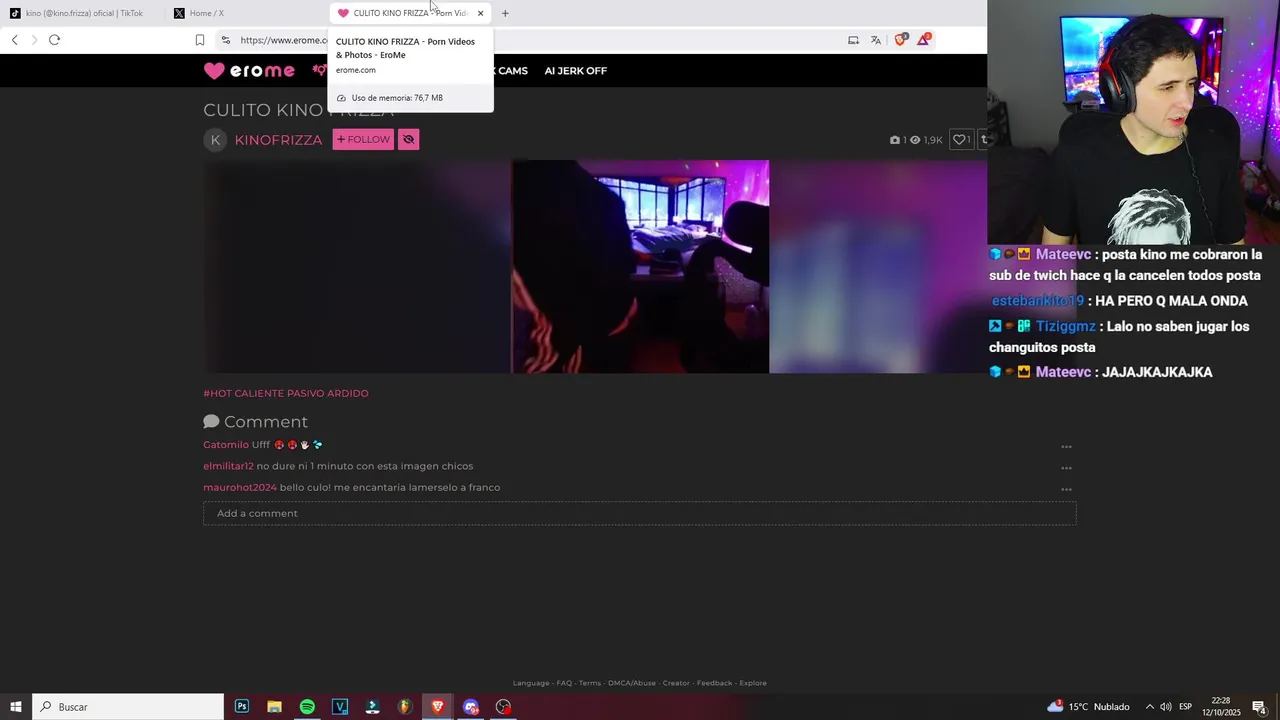Like the album with heart button
1280x720 pixels.
pyautogui.click(x=962, y=140)
